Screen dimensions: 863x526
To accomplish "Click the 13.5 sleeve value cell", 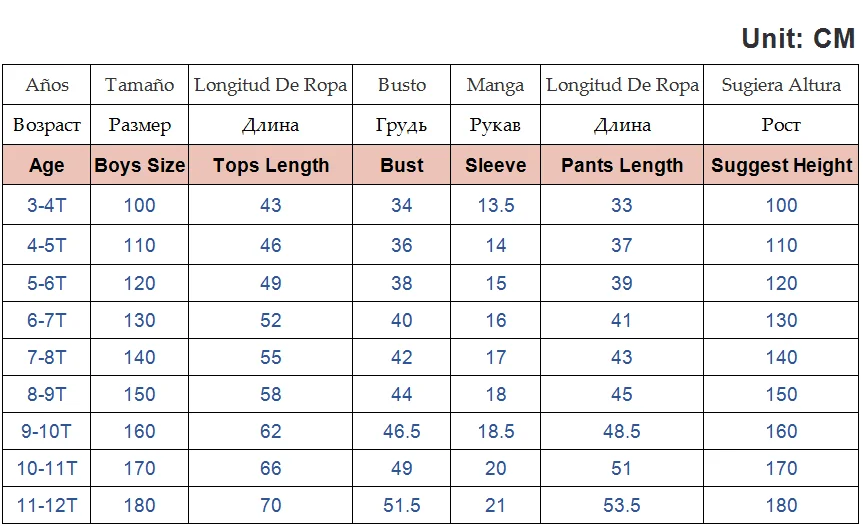I will point(496,206).
